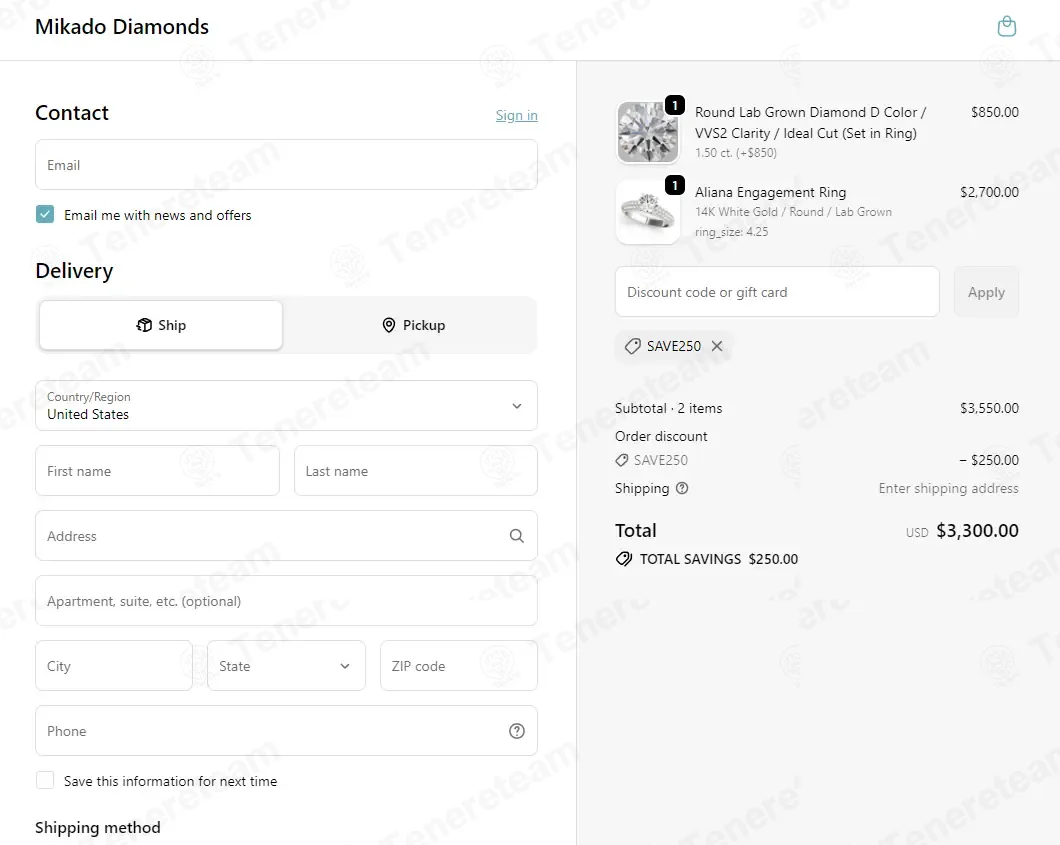Click the Round Lab Grown Diamond thumbnail
Viewport: 1060px width, 845px height.
[648, 132]
